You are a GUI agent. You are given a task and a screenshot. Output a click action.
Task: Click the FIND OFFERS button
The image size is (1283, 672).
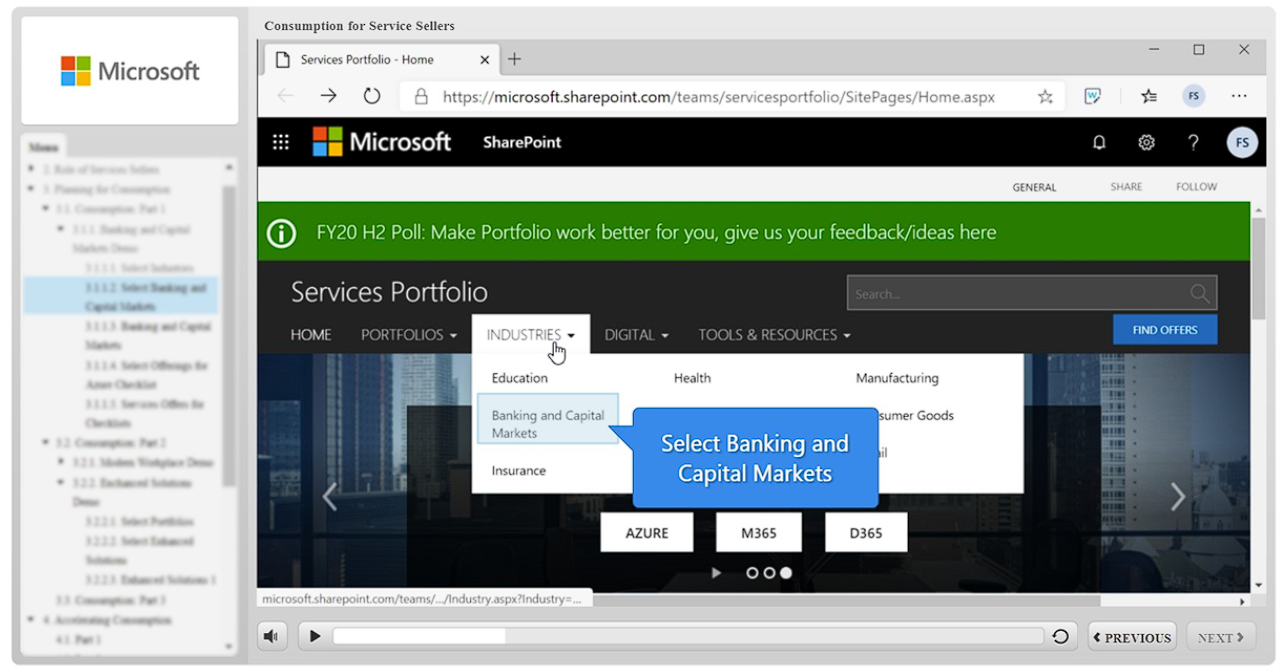pyautogui.click(x=1165, y=329)
